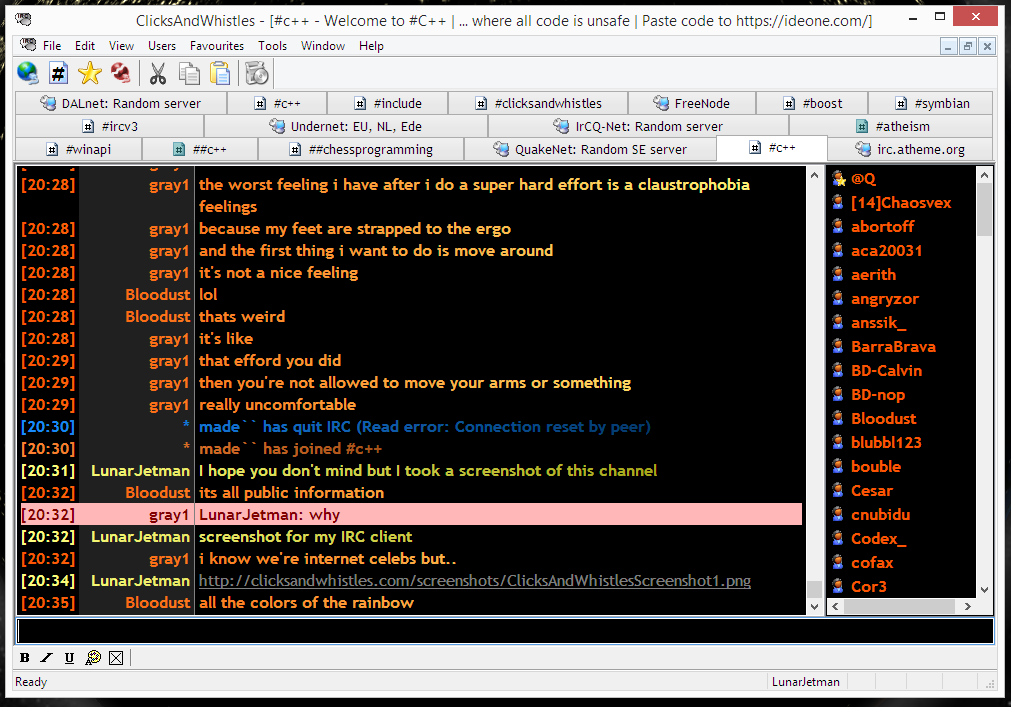1011x707 pixels.
Task: Open the Tools menu
Action: (272, 46)
